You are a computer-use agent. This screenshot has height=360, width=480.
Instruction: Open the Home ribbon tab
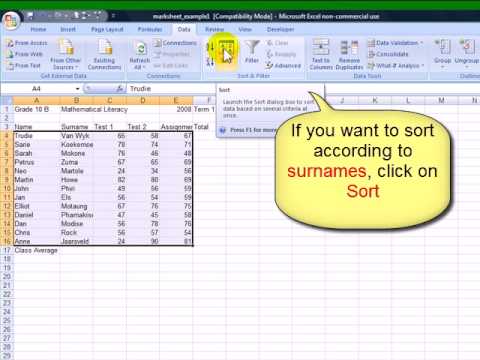point(38,29)
